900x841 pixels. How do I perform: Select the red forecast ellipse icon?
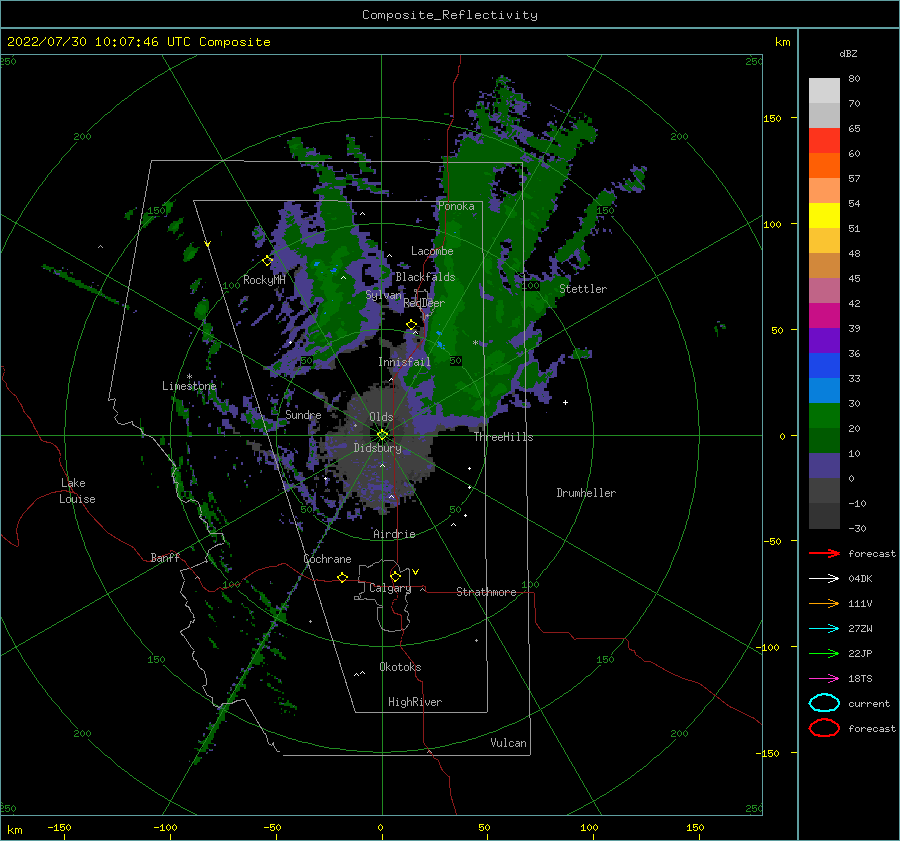(824, 728)
